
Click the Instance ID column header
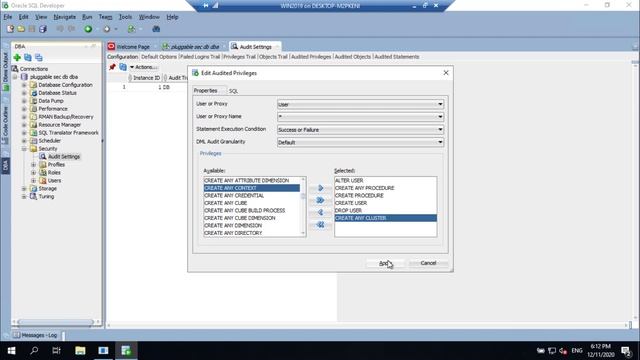pyautogui.click(x=146, y=78)
